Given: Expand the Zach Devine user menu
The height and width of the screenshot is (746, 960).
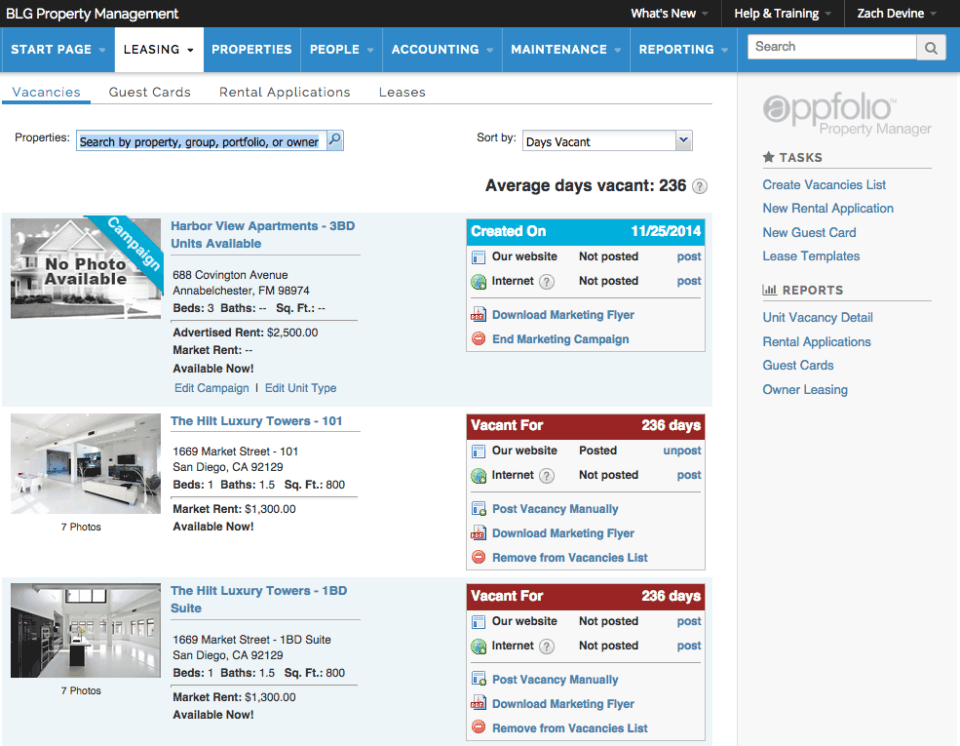Looking at the screenshot, I should click(896, 14).
